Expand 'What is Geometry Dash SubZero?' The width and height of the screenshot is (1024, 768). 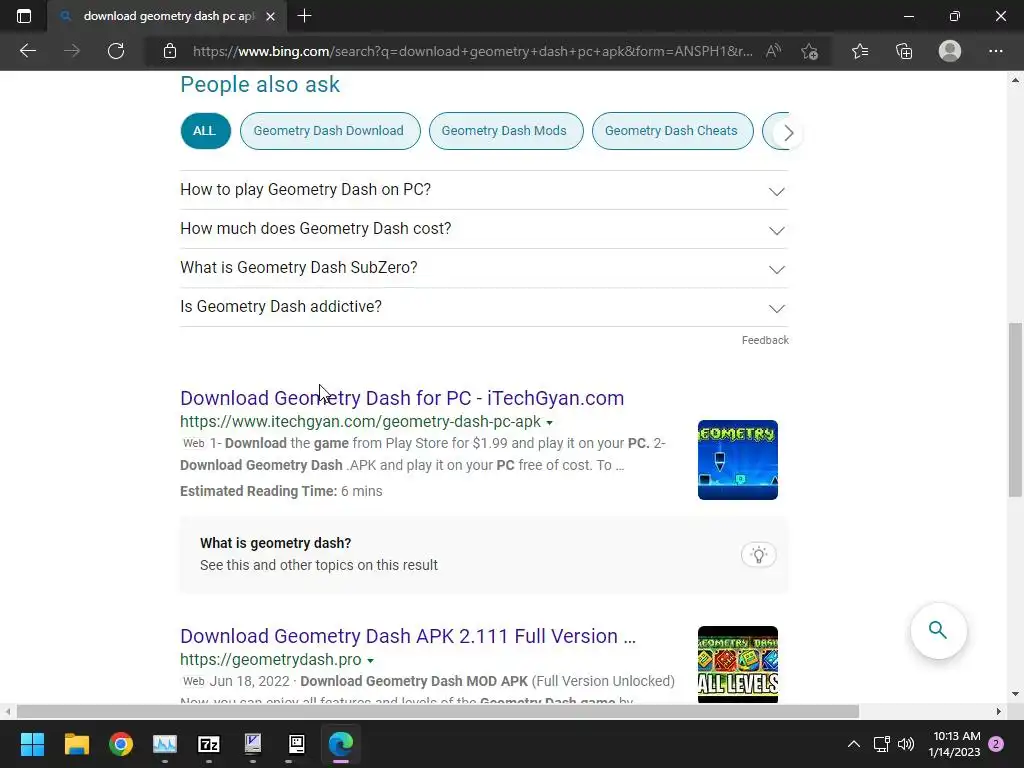coord(484,268)
